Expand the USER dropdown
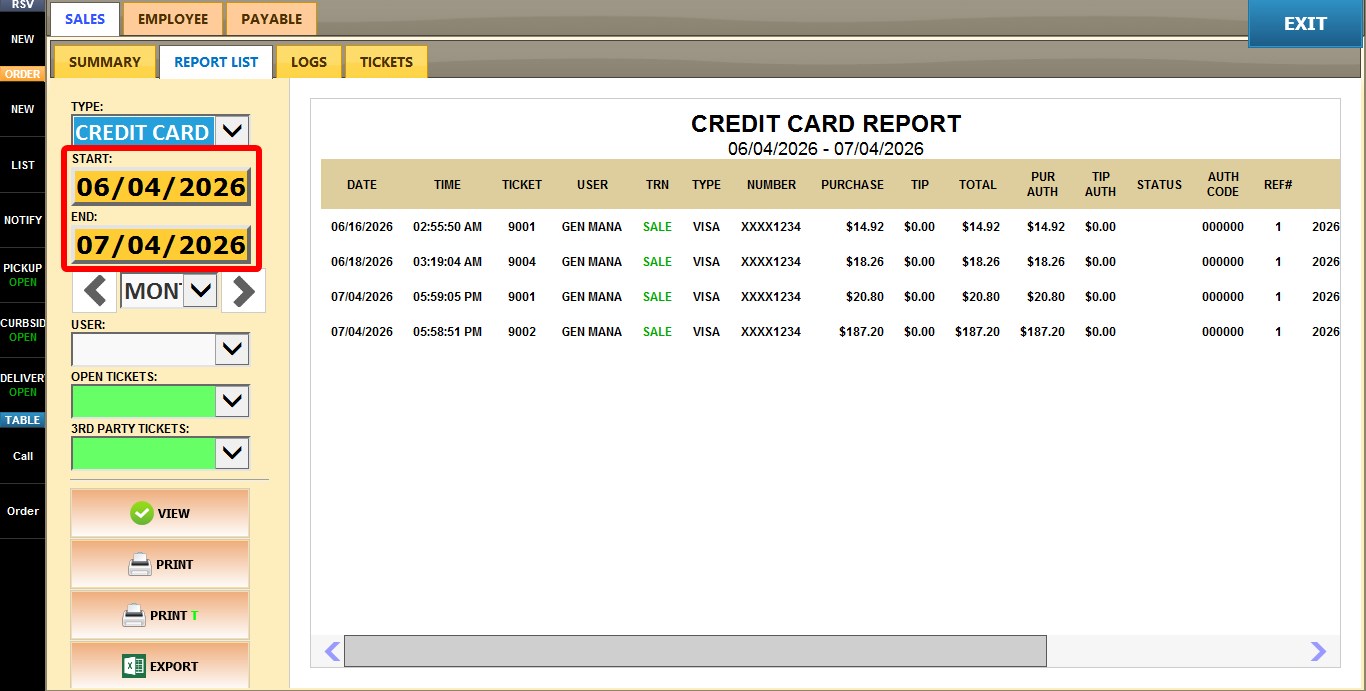The height and width of the screenshot is (691, 1366). pyautogui.click(x=232, y=349)
